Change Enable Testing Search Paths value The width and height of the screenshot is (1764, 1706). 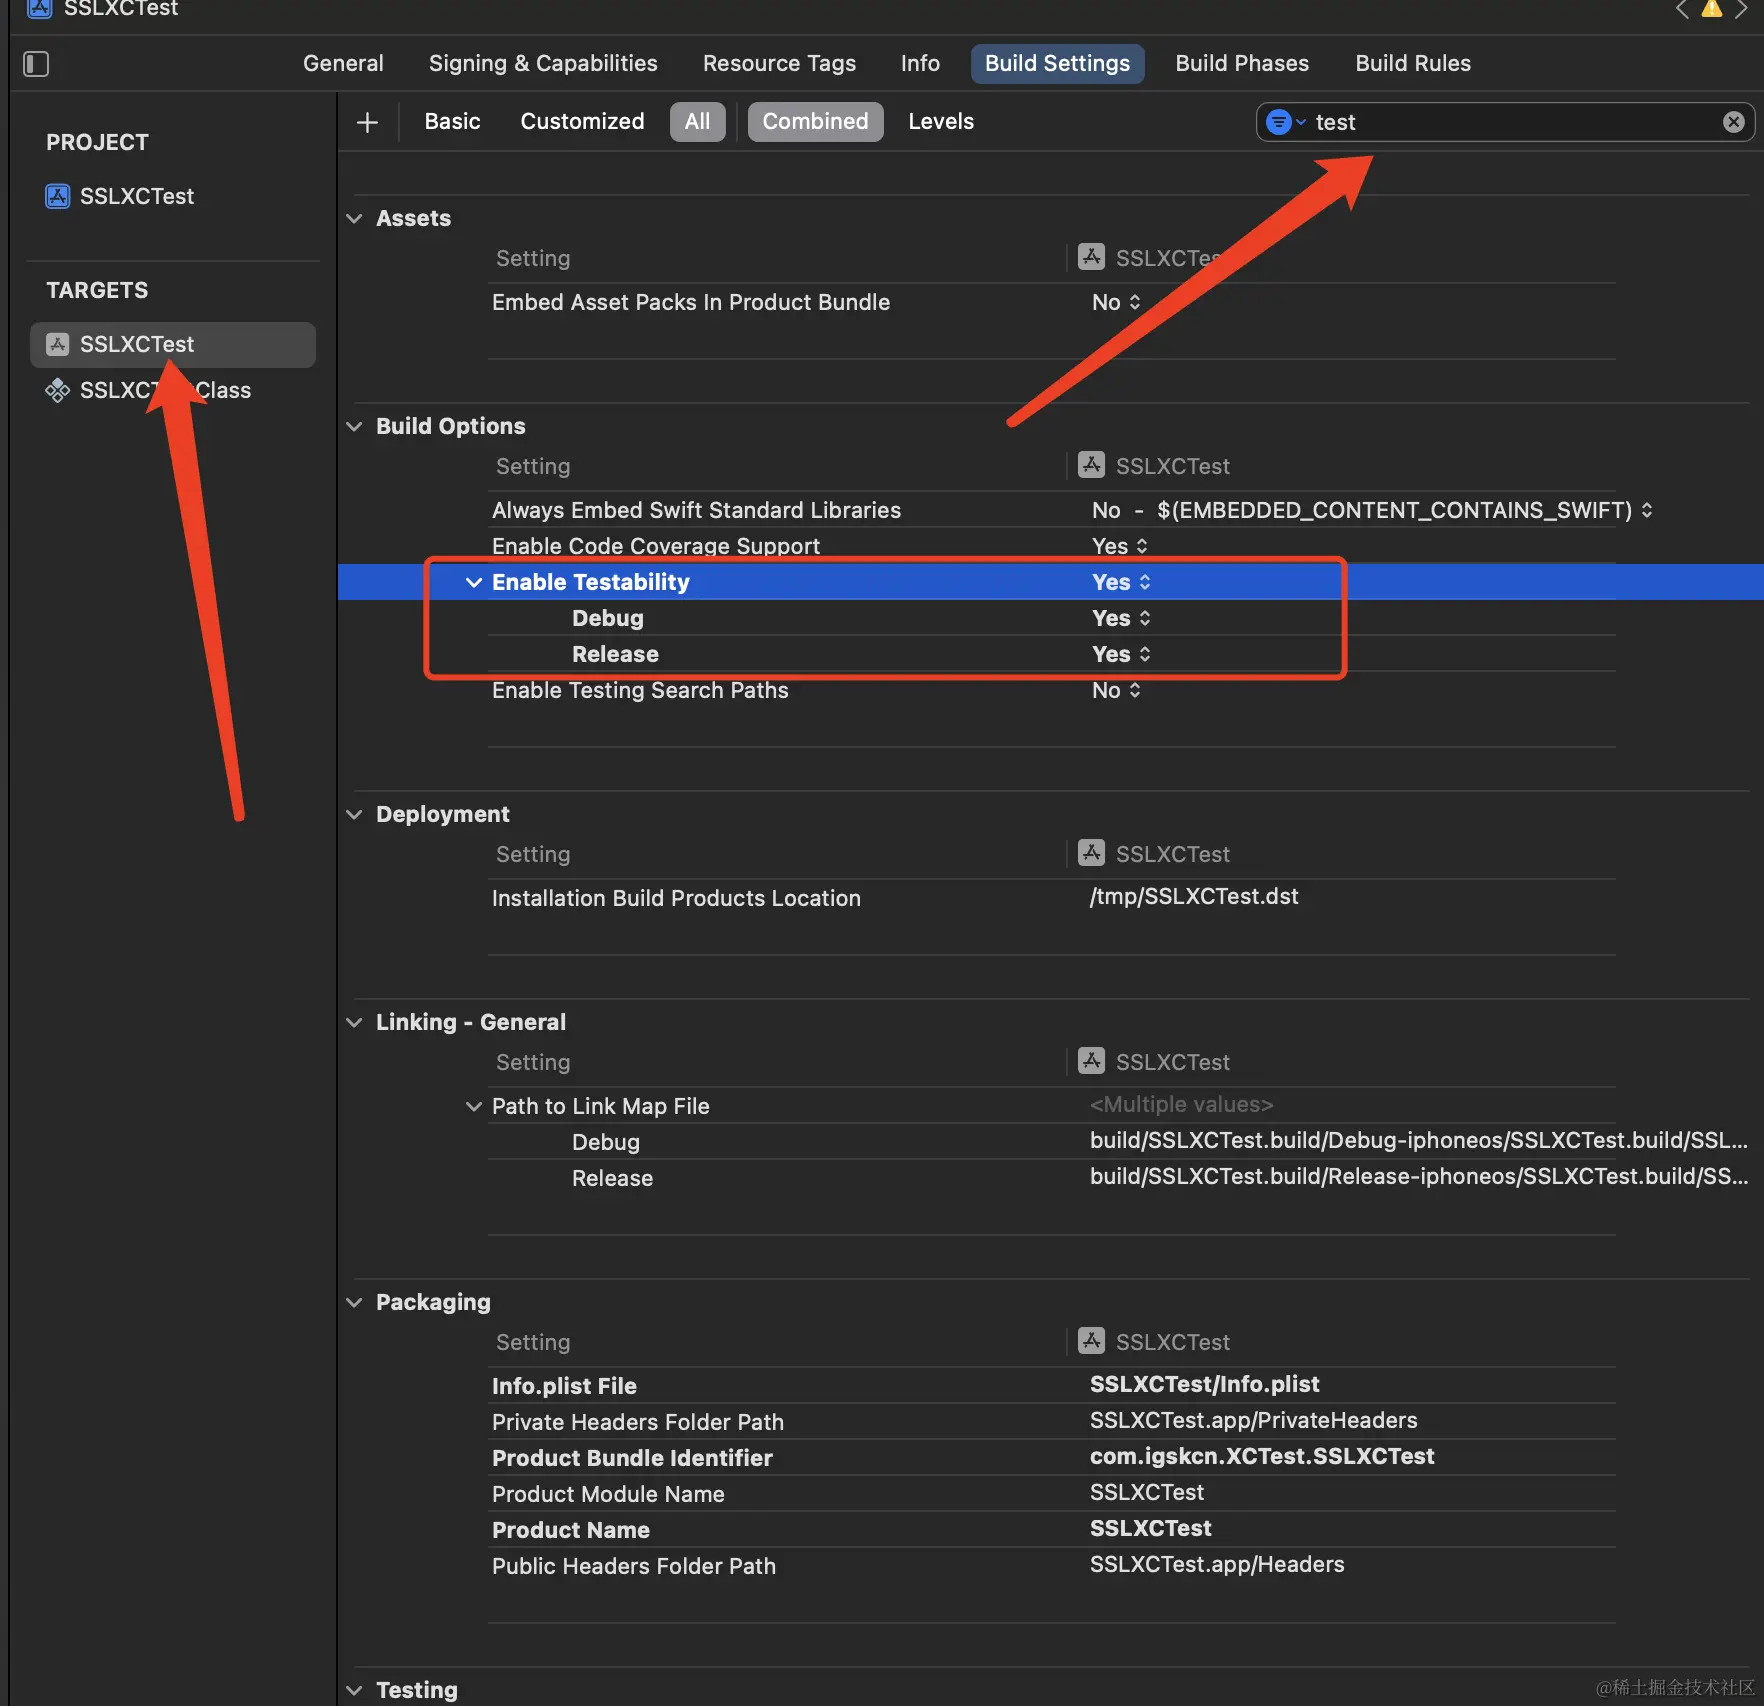[x=1116, y=691]
